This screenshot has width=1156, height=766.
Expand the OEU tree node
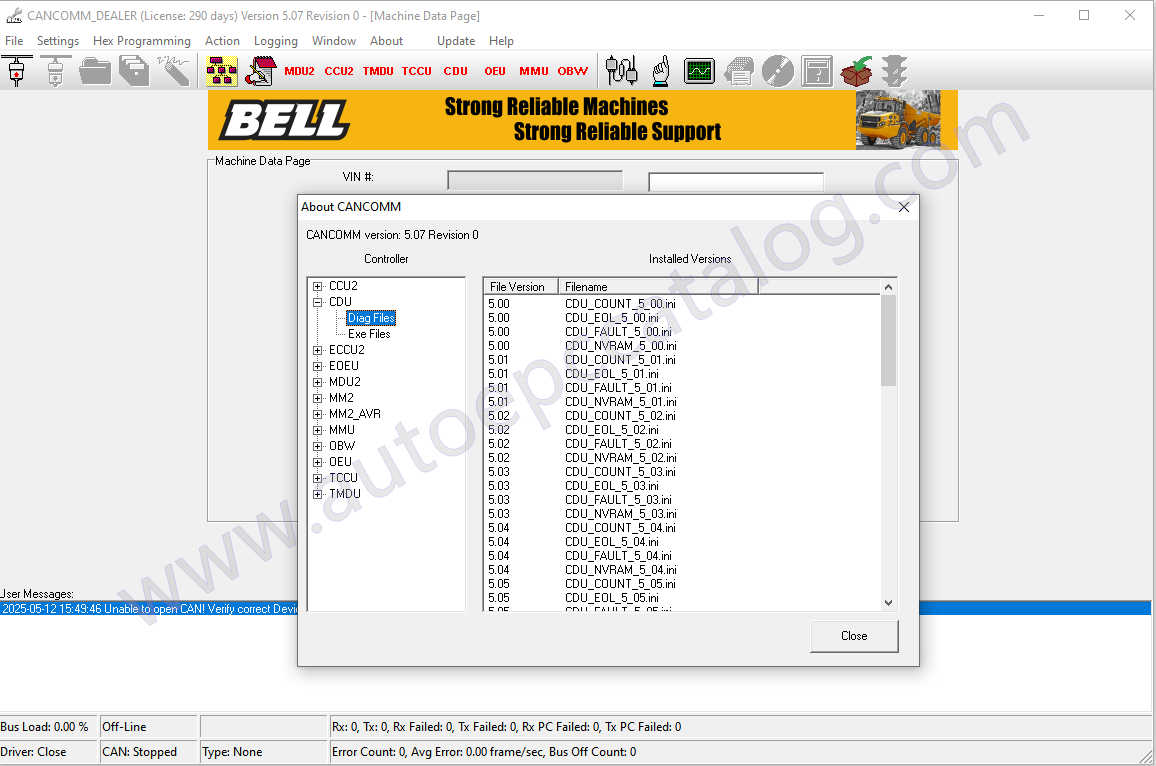318,462
